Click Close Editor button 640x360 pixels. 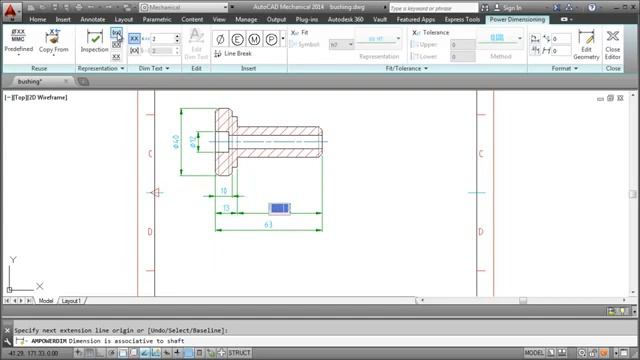click(613, 44)
